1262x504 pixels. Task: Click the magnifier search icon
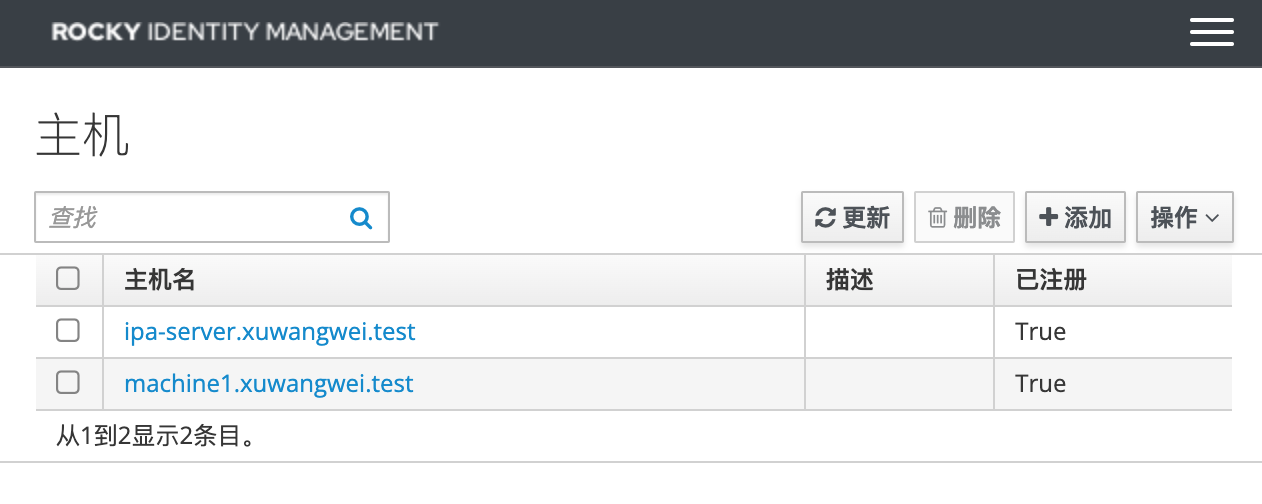coord(361,217)
